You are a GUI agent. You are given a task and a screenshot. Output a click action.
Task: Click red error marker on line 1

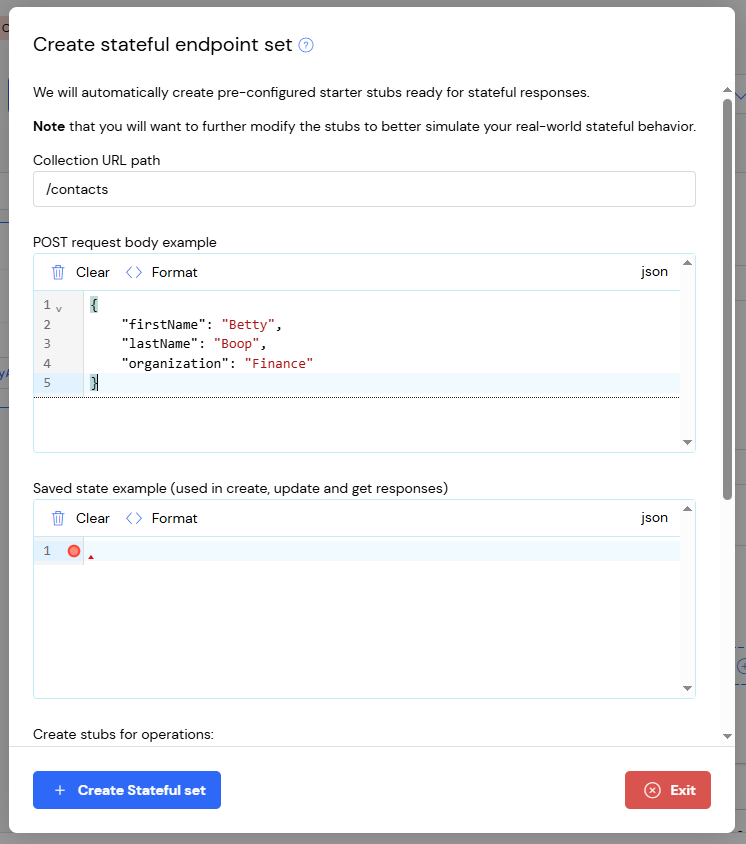click(x=74, y=551)
